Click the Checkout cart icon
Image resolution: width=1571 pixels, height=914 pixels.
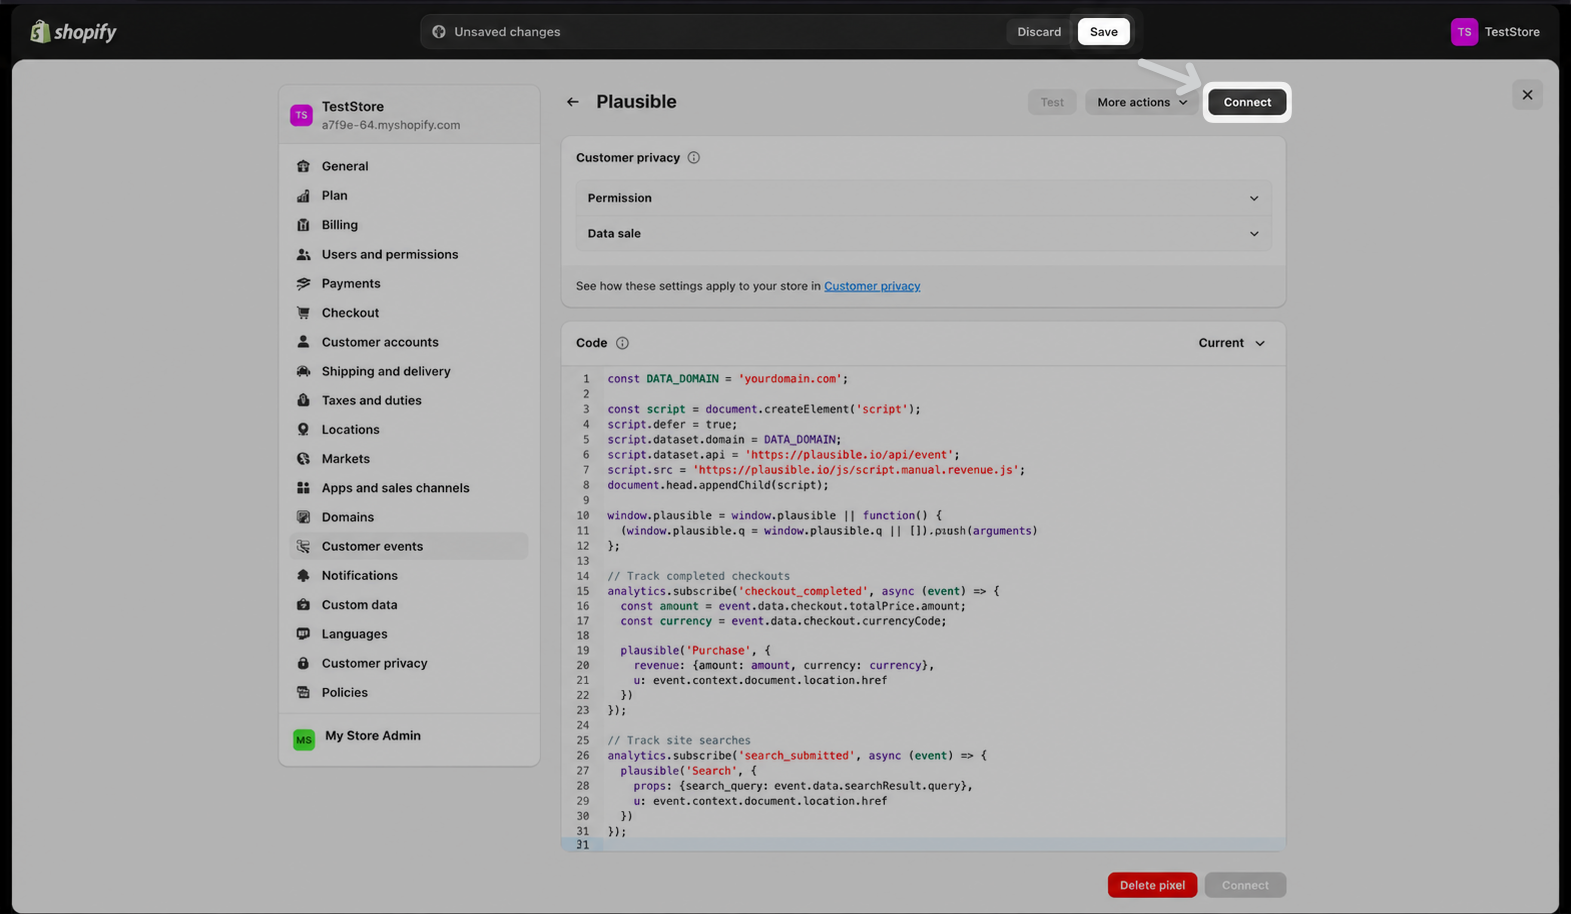[x=303, y=313]
